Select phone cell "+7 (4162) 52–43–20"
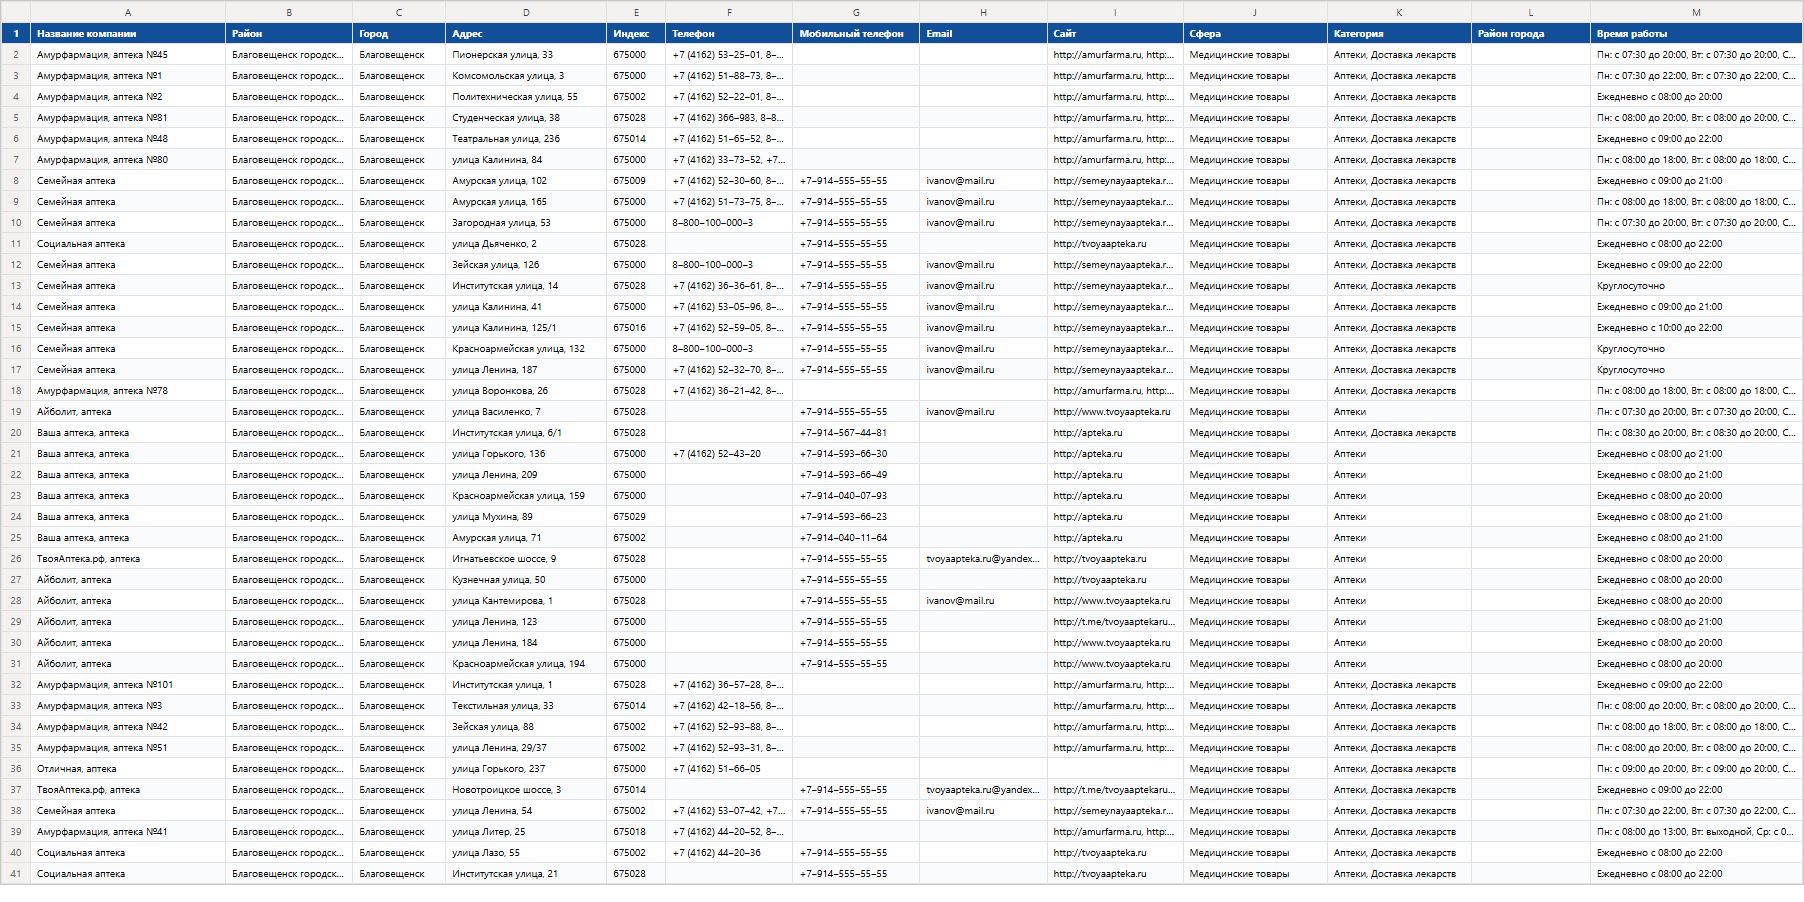Image resolution: width=1804 pixels, height=902 pixels. pos(729,454)
